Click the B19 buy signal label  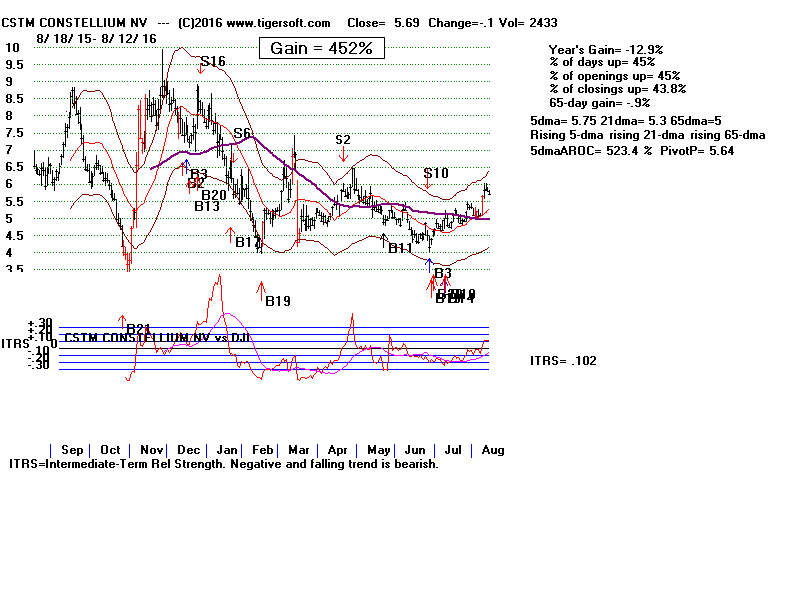277,300
